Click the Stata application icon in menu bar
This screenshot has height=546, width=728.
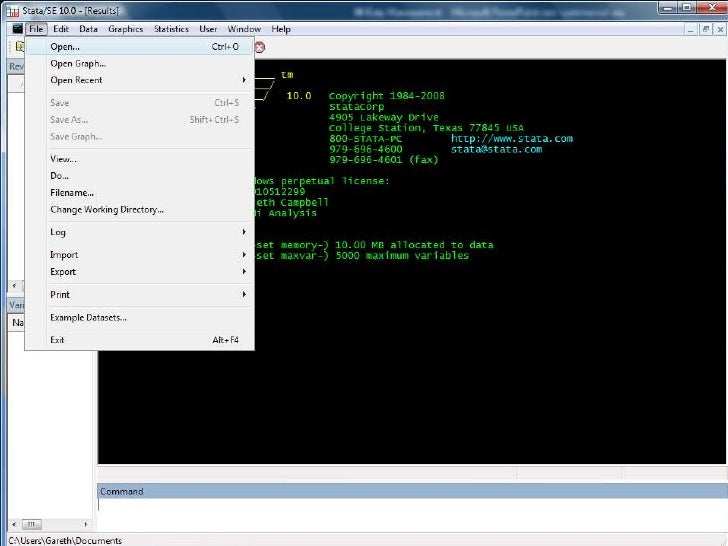(x=17, y=29)
